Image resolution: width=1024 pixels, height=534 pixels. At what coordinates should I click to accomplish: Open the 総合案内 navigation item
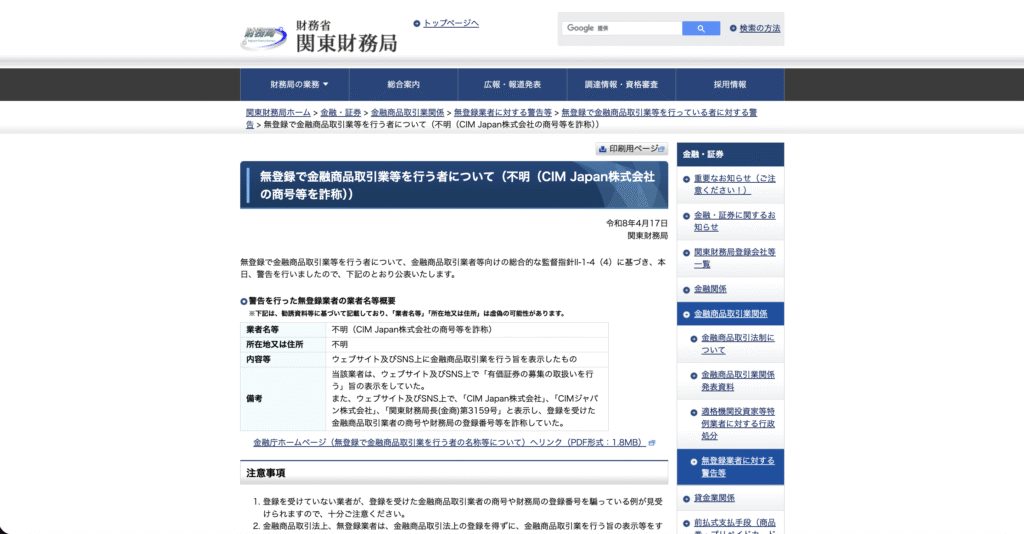tap(404, 84)
